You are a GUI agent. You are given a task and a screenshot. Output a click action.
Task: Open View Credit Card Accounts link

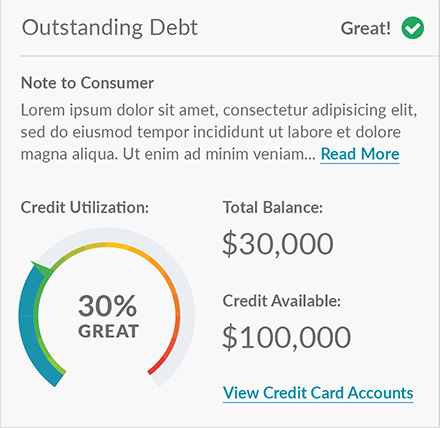318,393
